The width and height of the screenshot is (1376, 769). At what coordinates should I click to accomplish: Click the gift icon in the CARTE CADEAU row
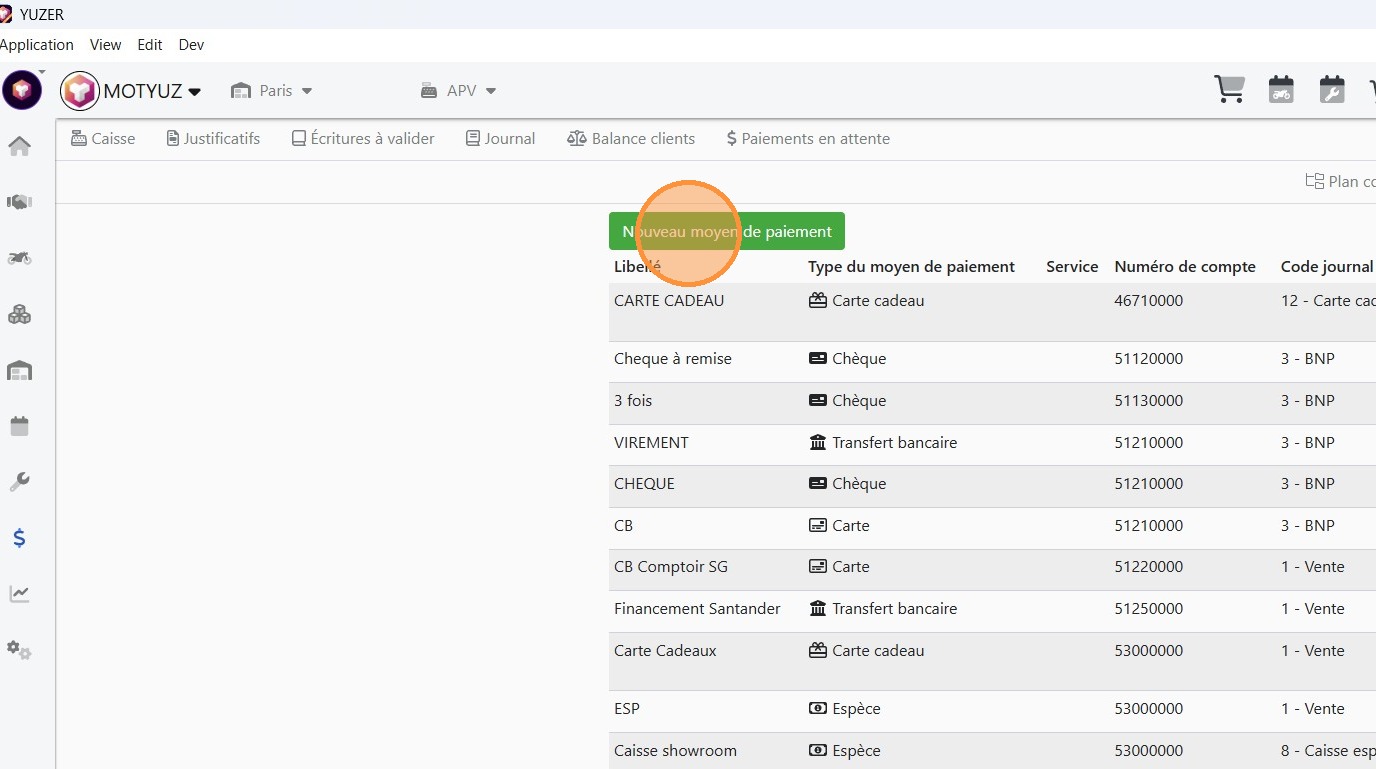[x=818, y=300]
